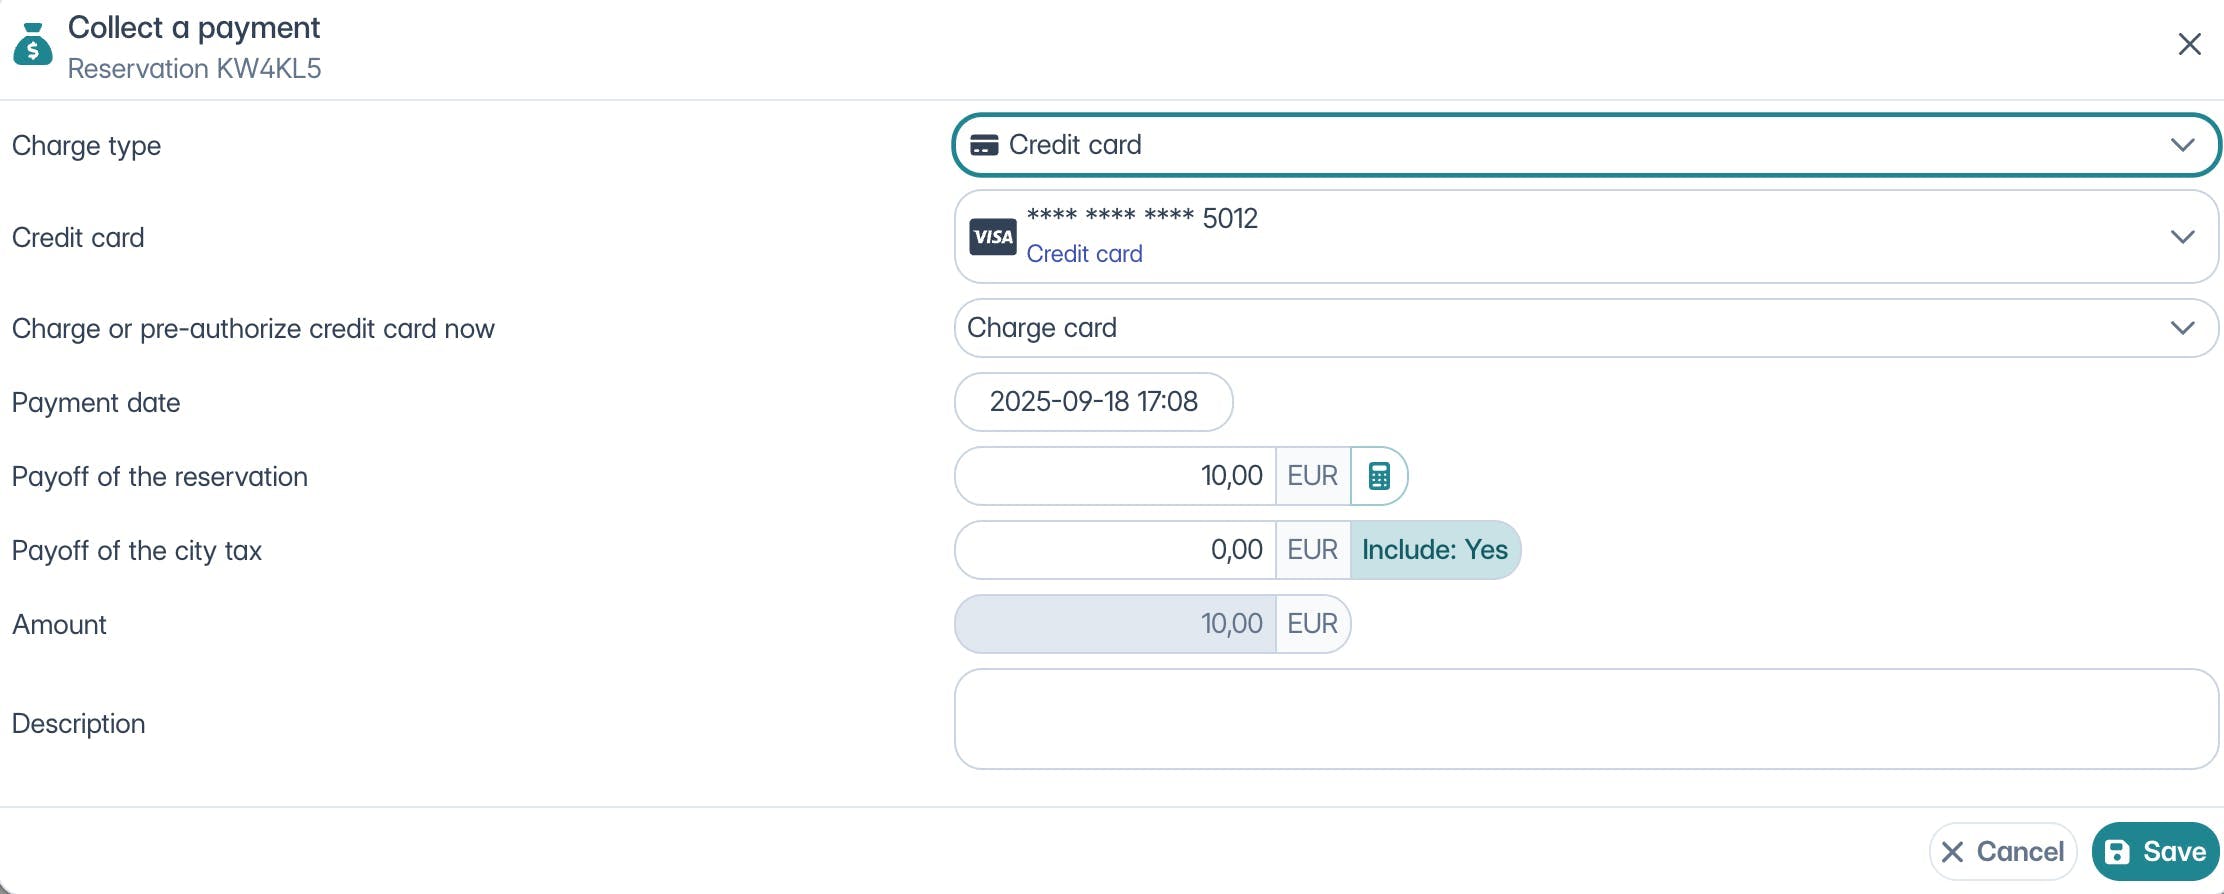This screenshot has height=894, width=2224.
Task: Click the credit card icon in Charge type
Action: [x=984, y=145]
